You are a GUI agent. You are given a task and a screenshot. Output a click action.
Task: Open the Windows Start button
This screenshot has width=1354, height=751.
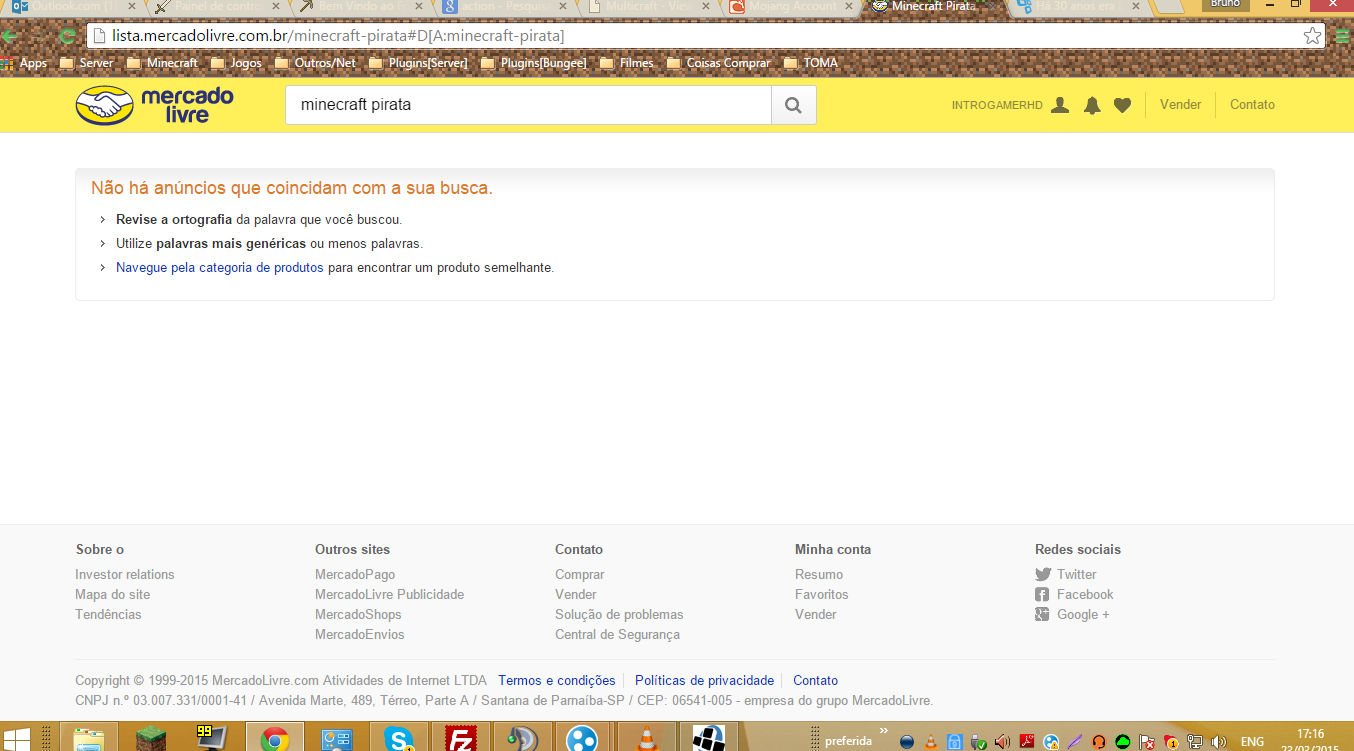16,741
